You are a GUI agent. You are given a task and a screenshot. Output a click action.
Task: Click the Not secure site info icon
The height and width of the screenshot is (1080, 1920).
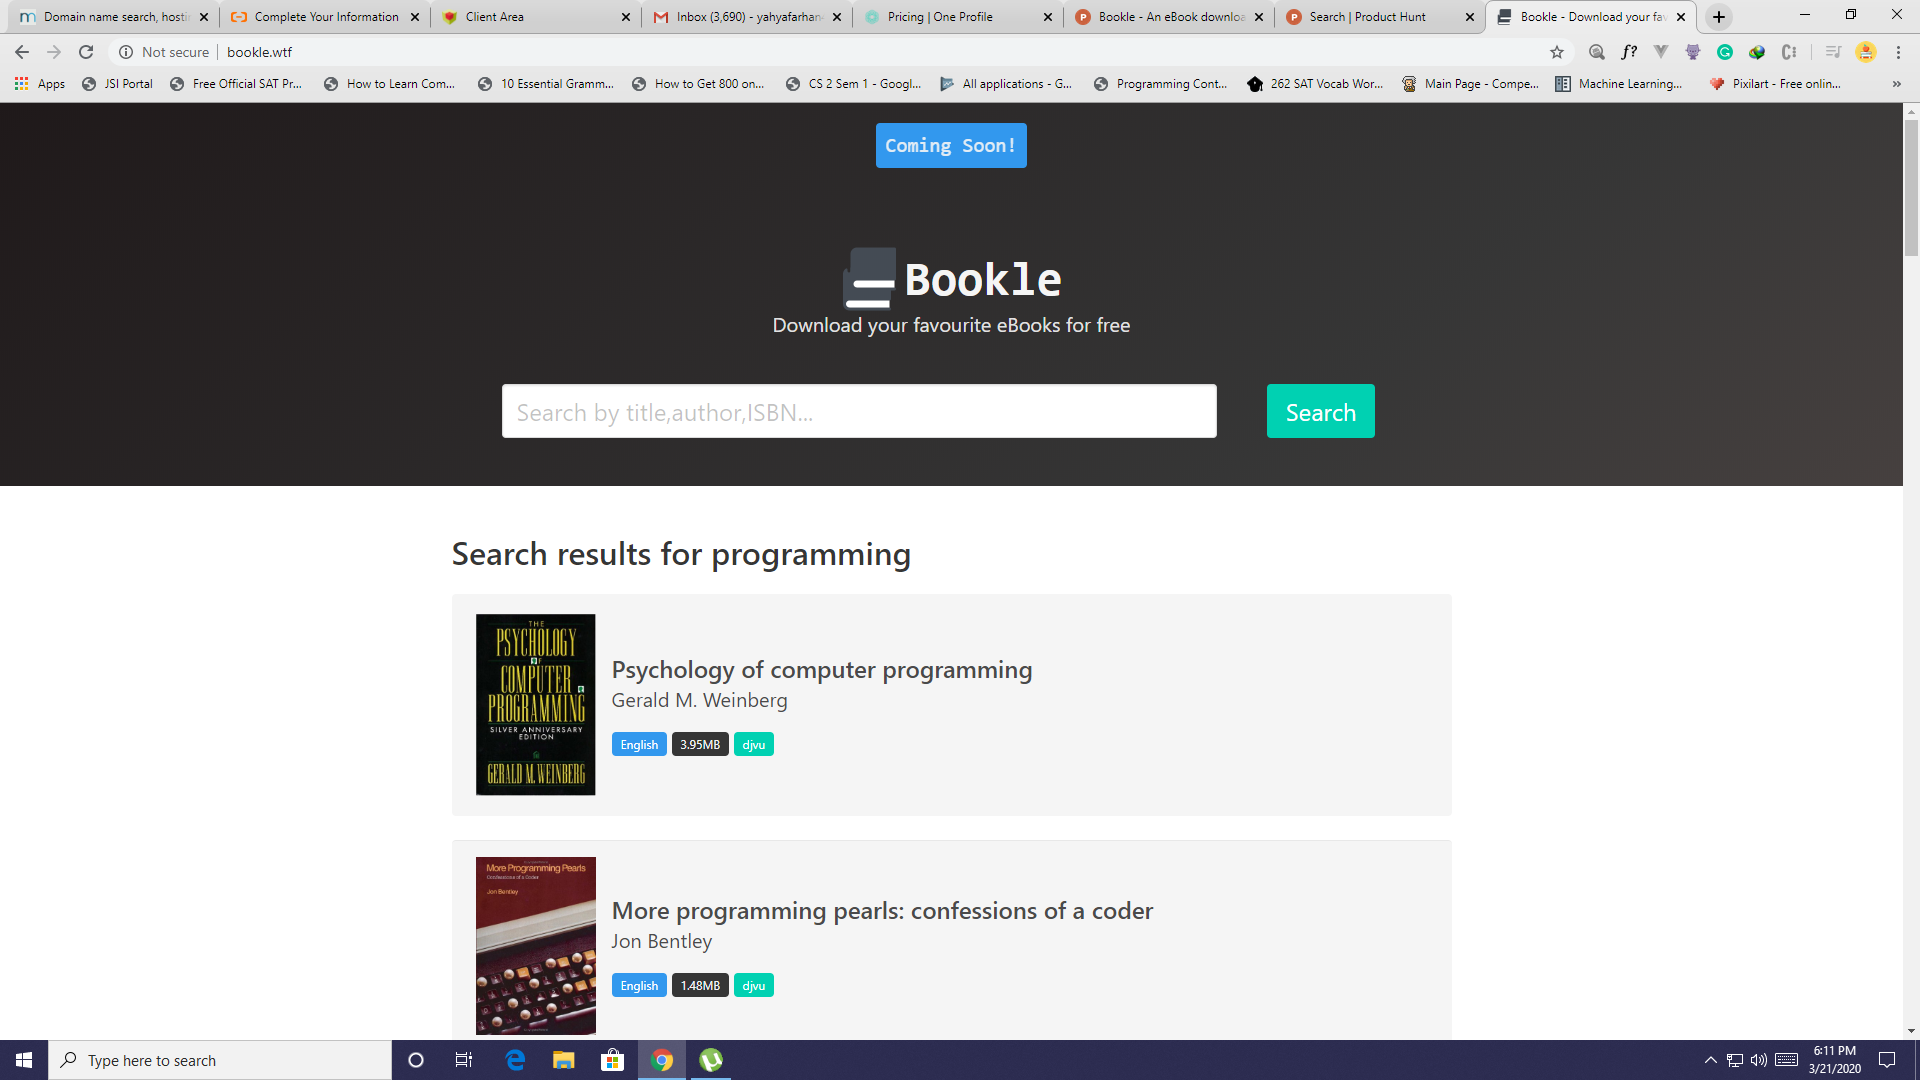126,52
